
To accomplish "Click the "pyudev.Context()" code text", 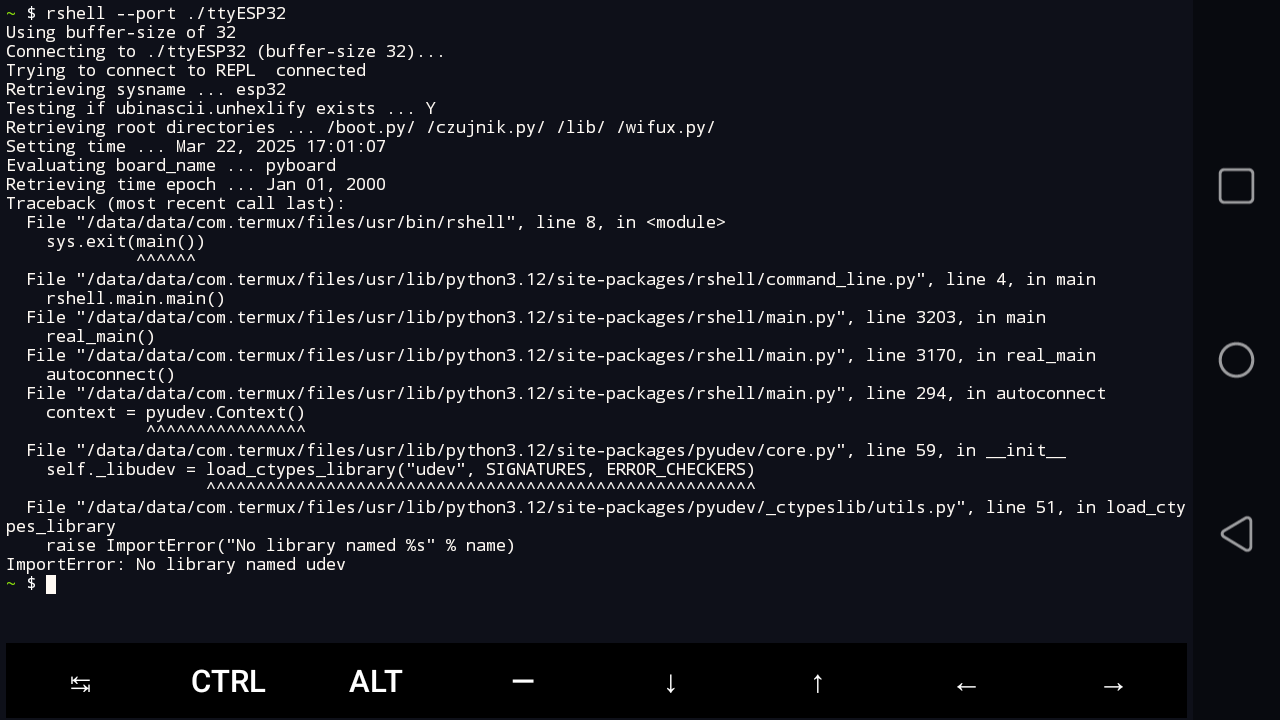I will [225, 412].
